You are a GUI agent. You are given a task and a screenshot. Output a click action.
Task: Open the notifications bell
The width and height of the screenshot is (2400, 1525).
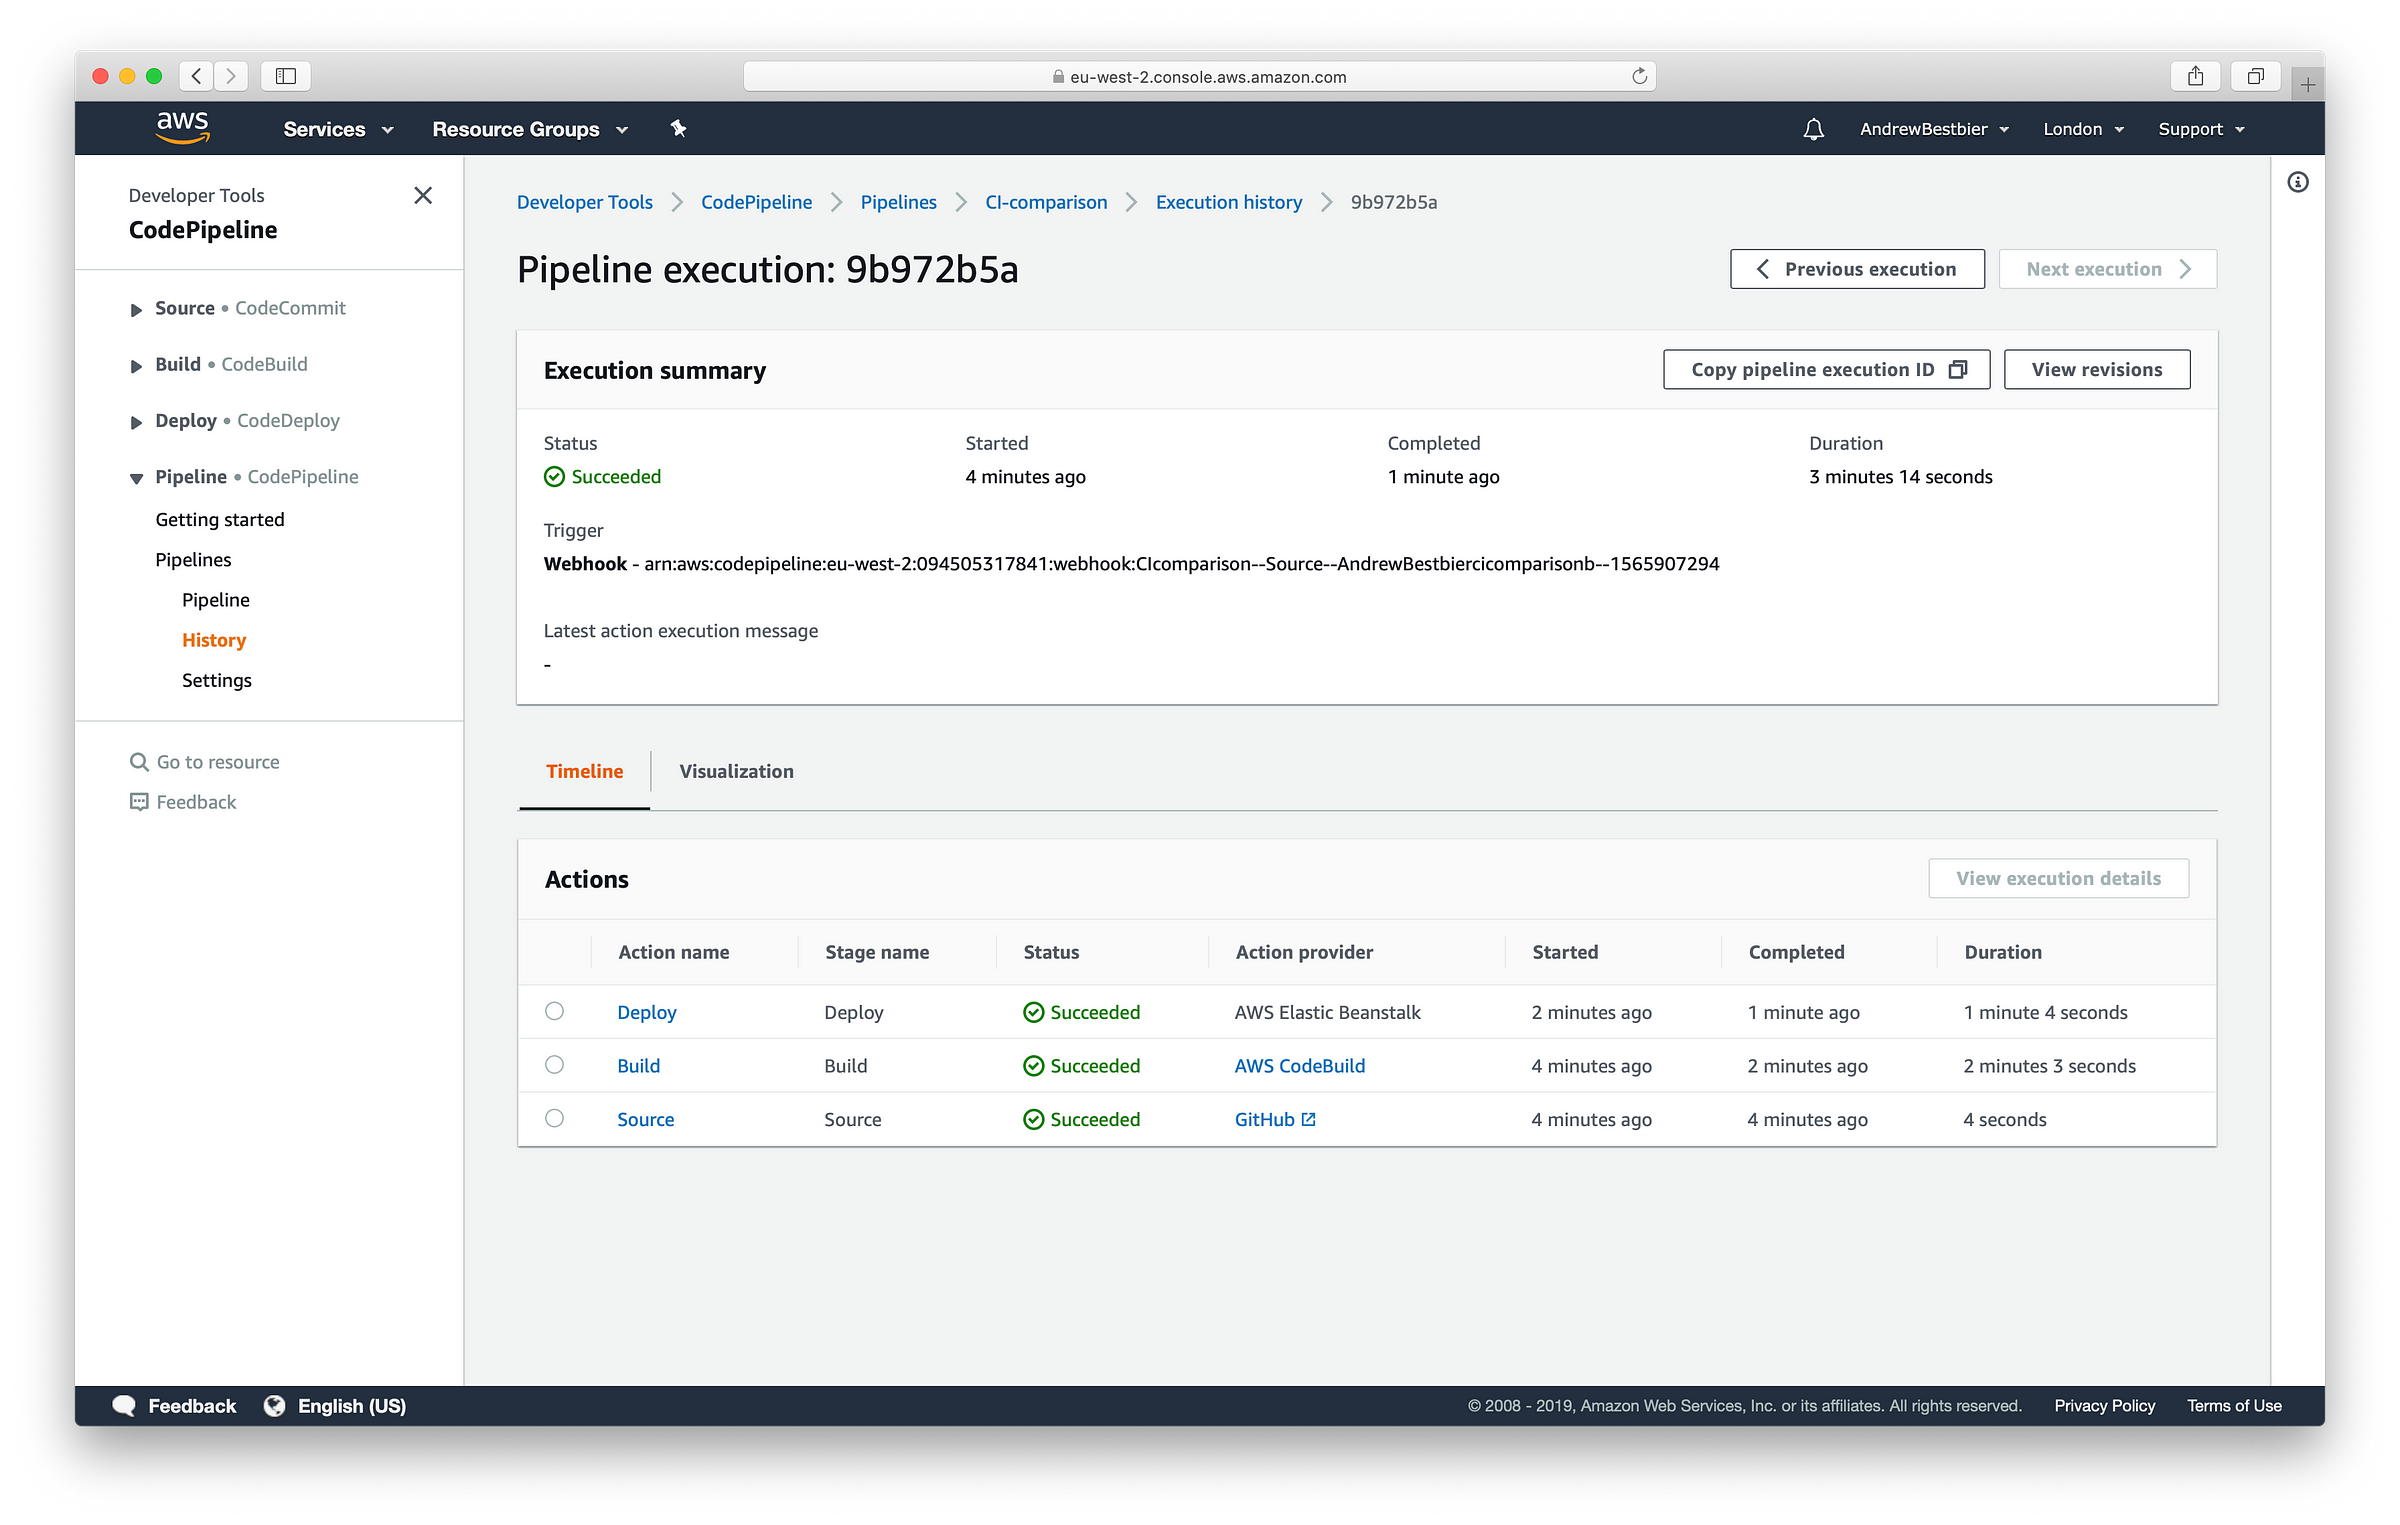(1813, 129)
